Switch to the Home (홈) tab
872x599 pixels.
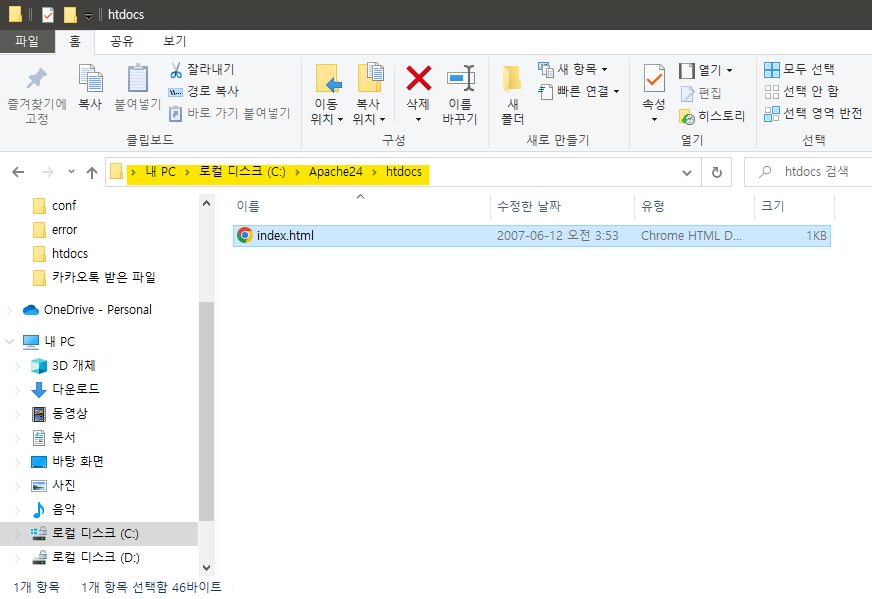point(75,42)
